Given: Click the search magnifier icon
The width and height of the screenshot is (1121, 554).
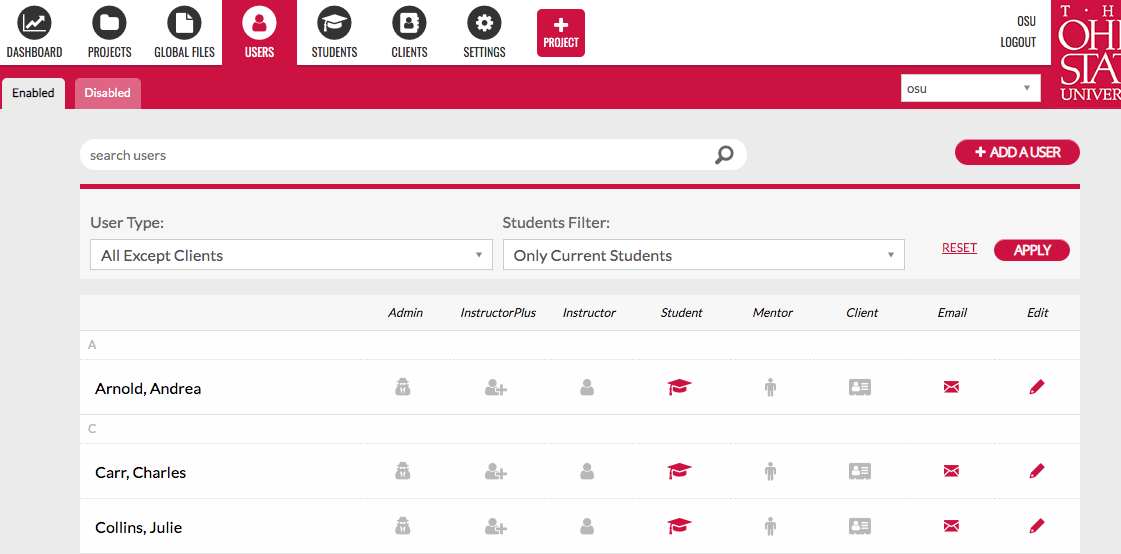Looking at the screenshot, I should pos(724,155).
